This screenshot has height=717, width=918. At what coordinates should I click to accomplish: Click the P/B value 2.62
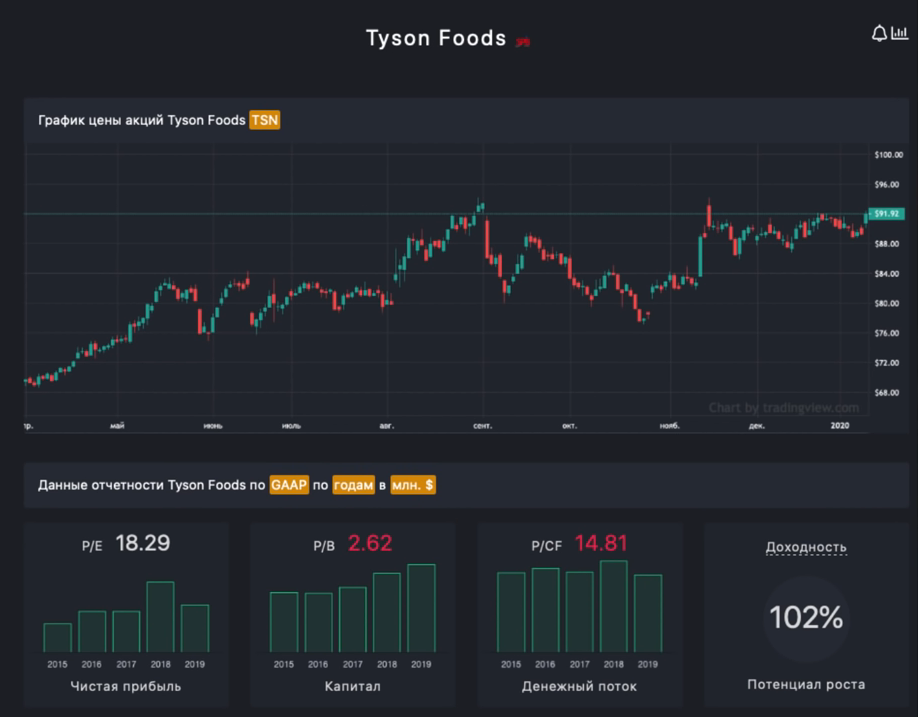click(x=370, y=543)
